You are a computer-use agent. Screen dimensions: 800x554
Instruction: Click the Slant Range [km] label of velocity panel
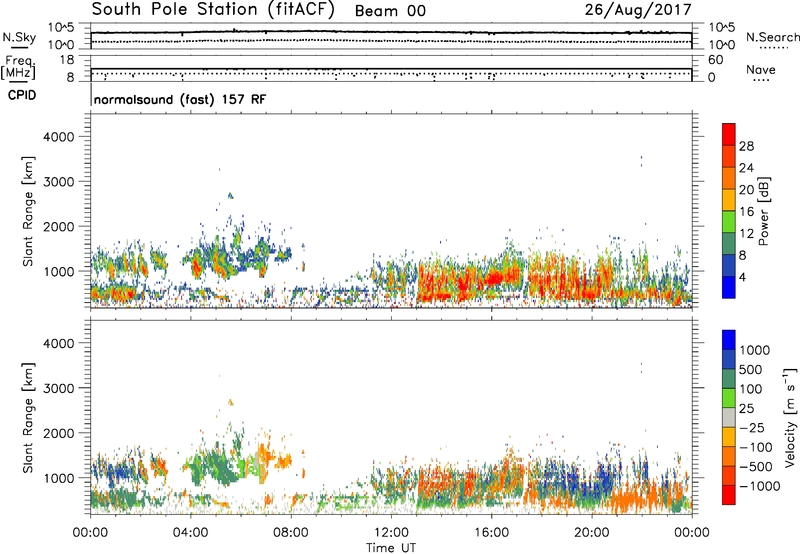tap(28, 418)
